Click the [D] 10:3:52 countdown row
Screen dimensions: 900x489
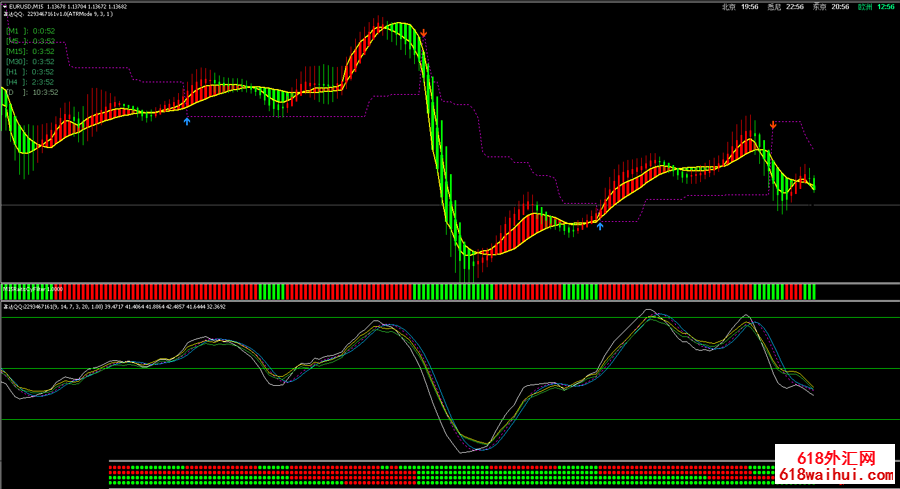point(33,92)
